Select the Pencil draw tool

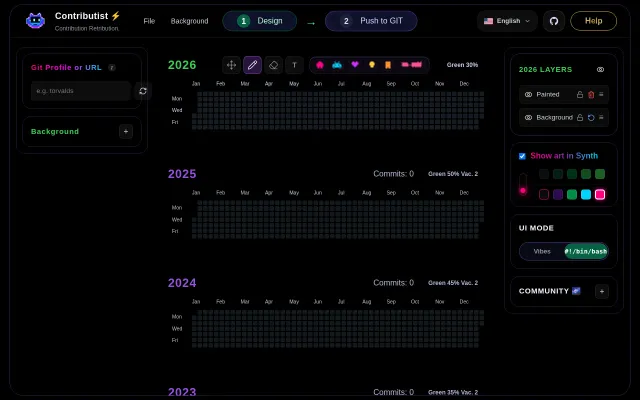[252, 65]
